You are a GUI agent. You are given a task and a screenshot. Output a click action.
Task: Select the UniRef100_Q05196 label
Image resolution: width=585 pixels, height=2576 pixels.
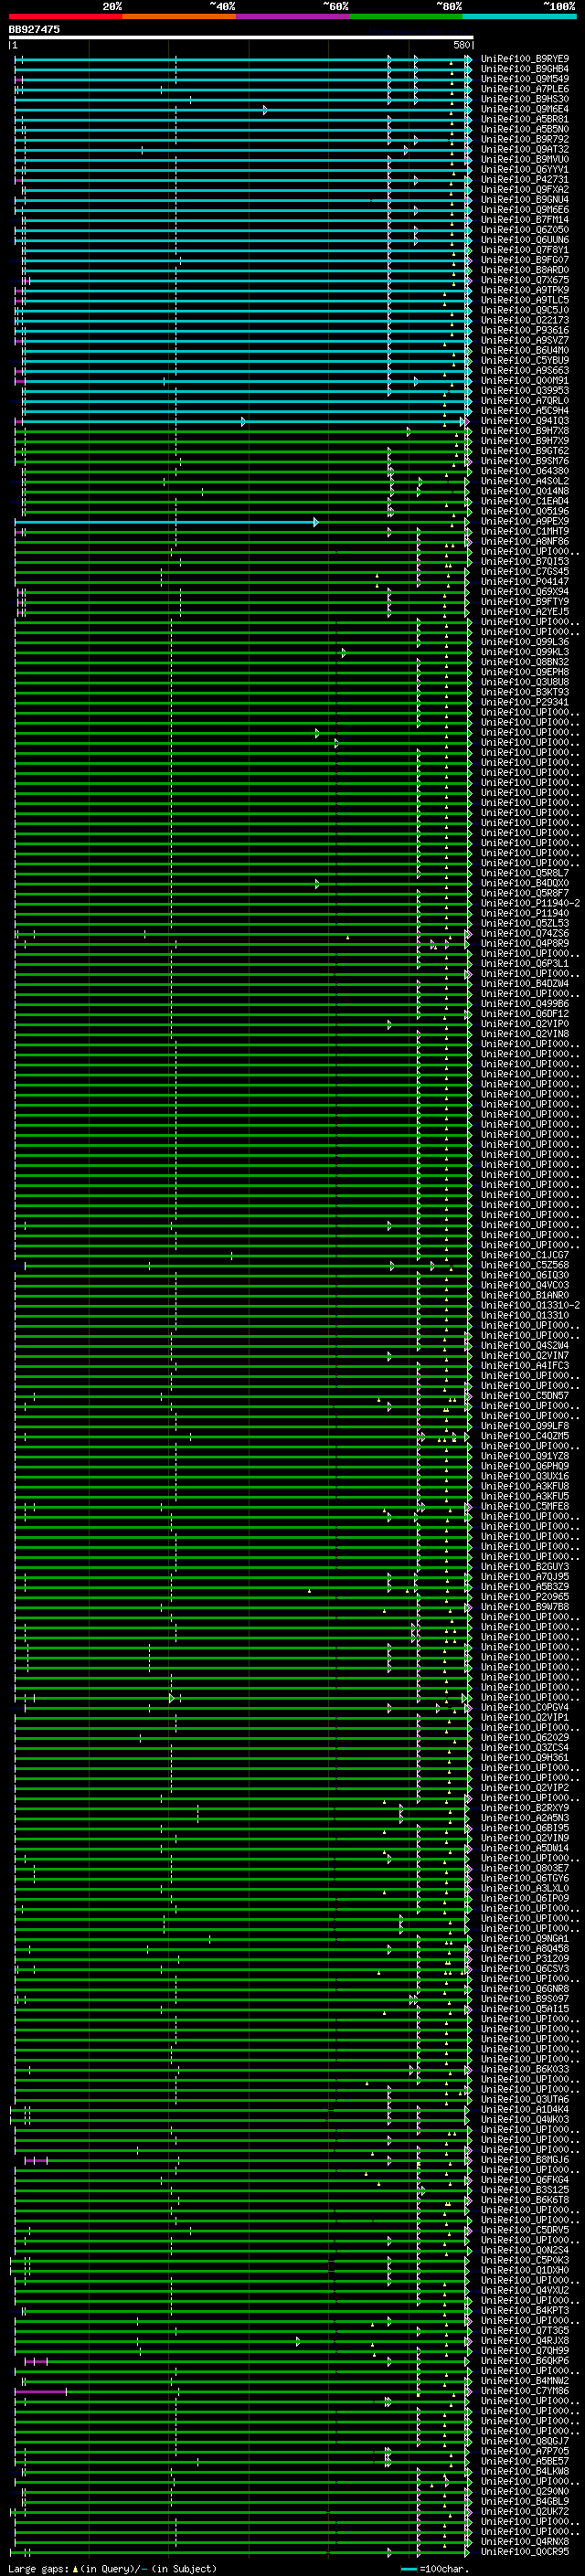click(x=525, y=511)
